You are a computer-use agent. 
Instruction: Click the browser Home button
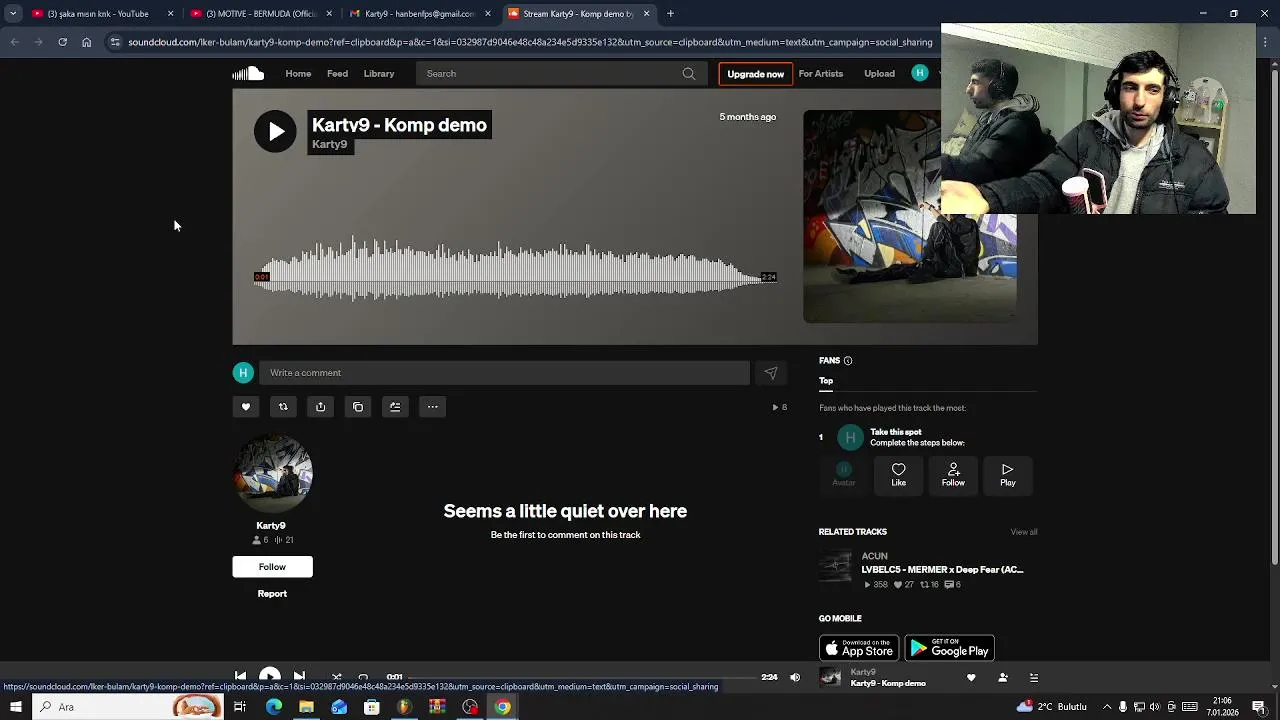point(87,42)
